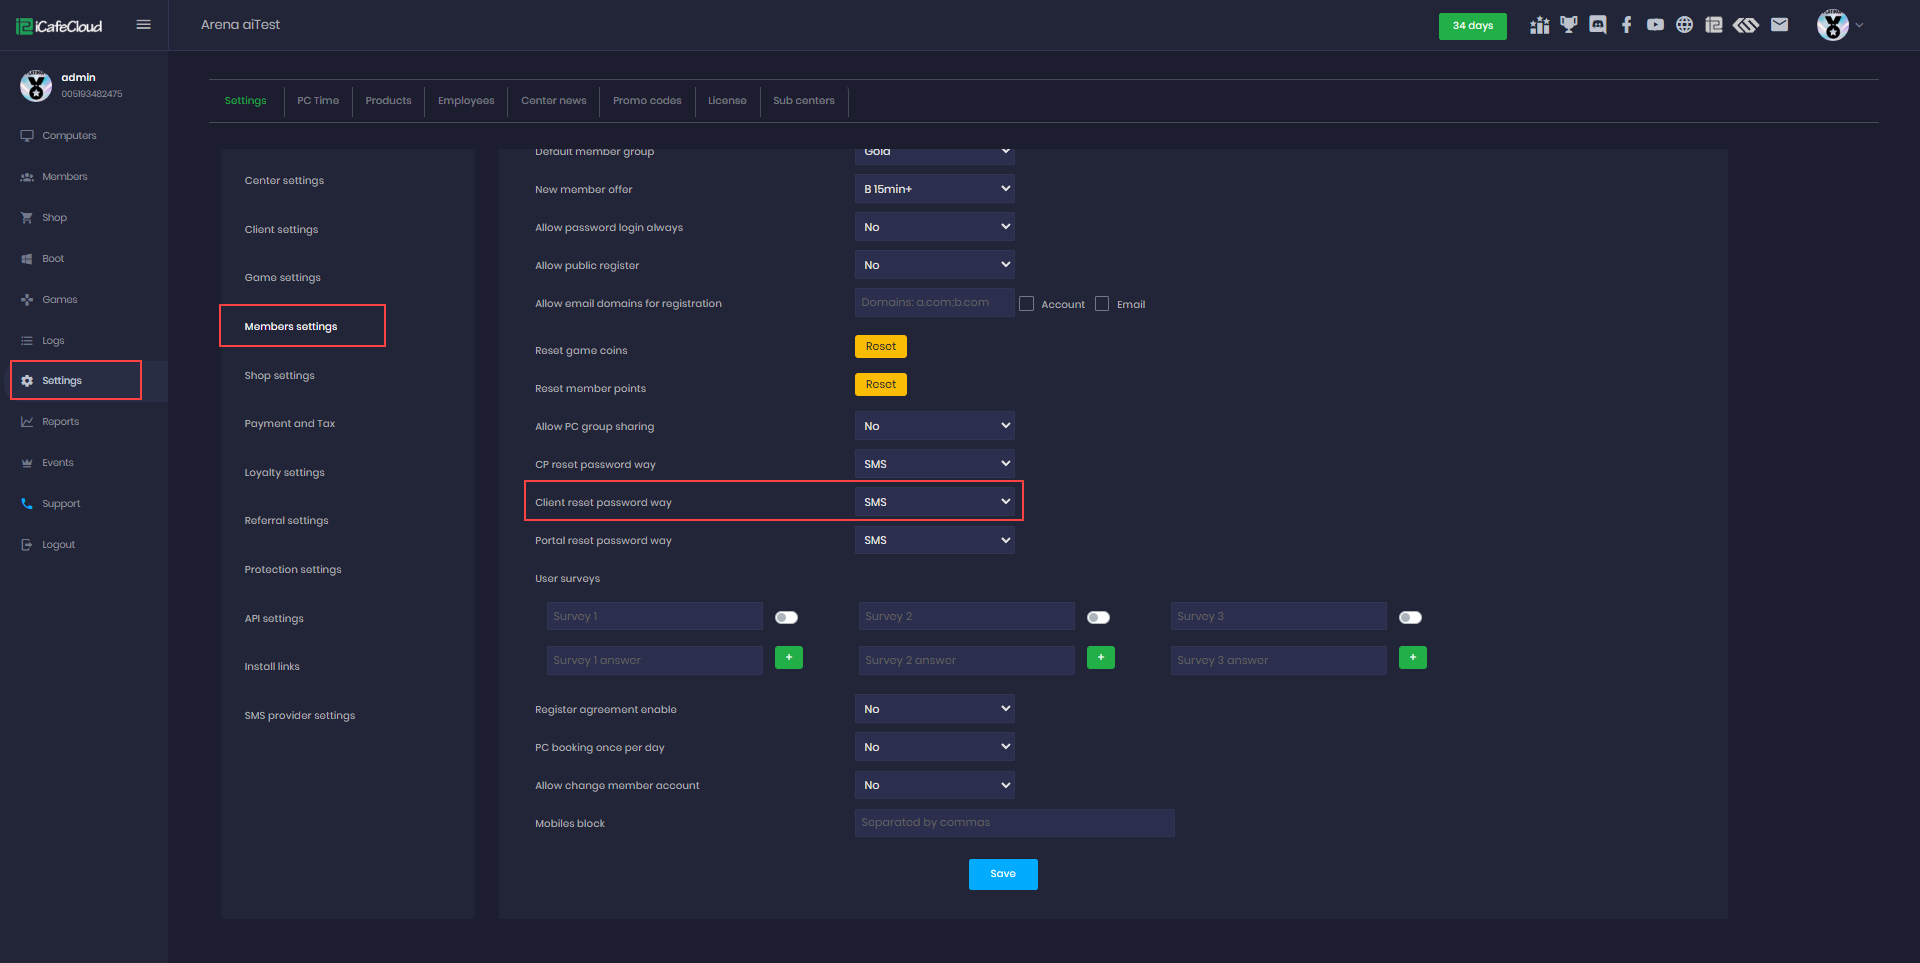The image size is (1920, 963).
Task: Open the Employees tab
Action: (x=466, y=101)
